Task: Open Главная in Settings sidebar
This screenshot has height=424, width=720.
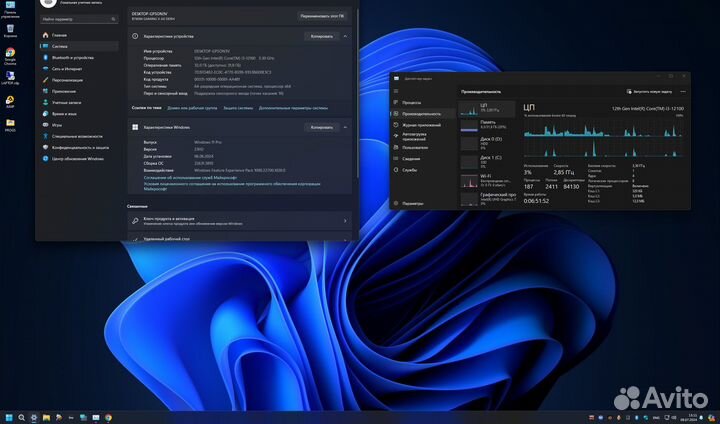Action: coord(78,35)
